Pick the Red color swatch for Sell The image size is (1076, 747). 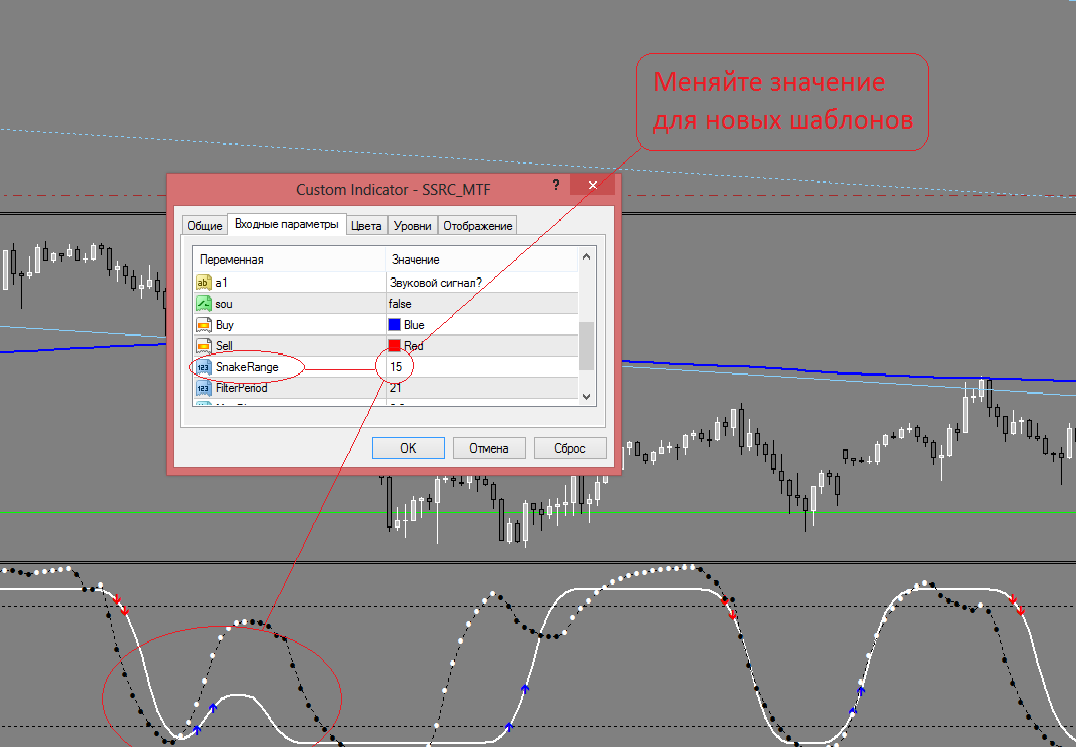[x=395, y=346]
